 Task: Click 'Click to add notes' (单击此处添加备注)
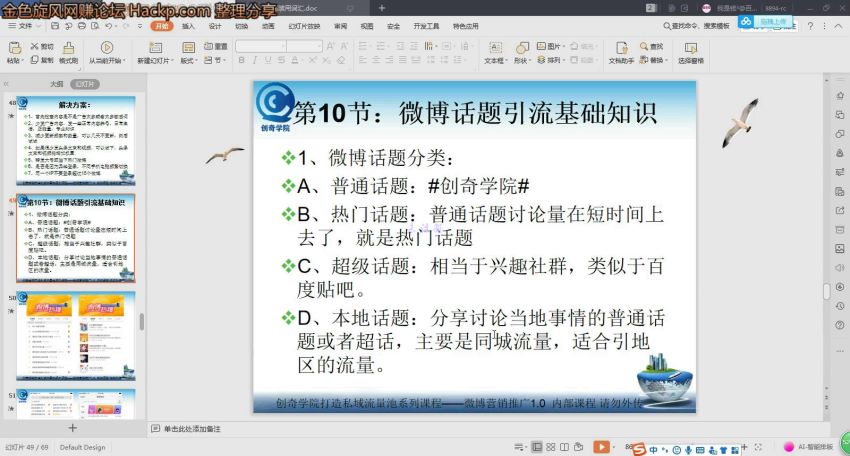coord(192,429)
